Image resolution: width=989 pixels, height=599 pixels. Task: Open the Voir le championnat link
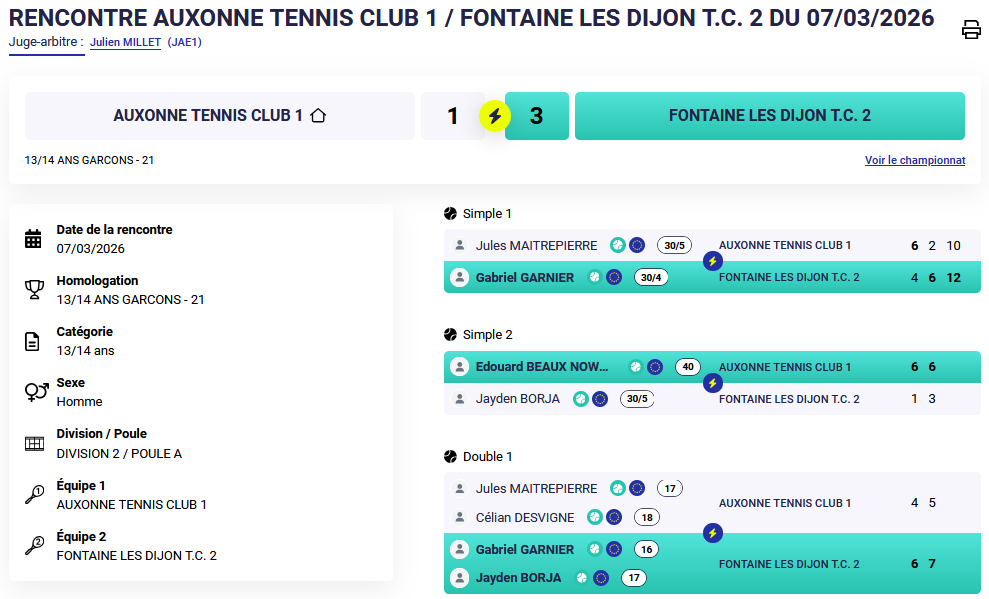click(914, 160)
